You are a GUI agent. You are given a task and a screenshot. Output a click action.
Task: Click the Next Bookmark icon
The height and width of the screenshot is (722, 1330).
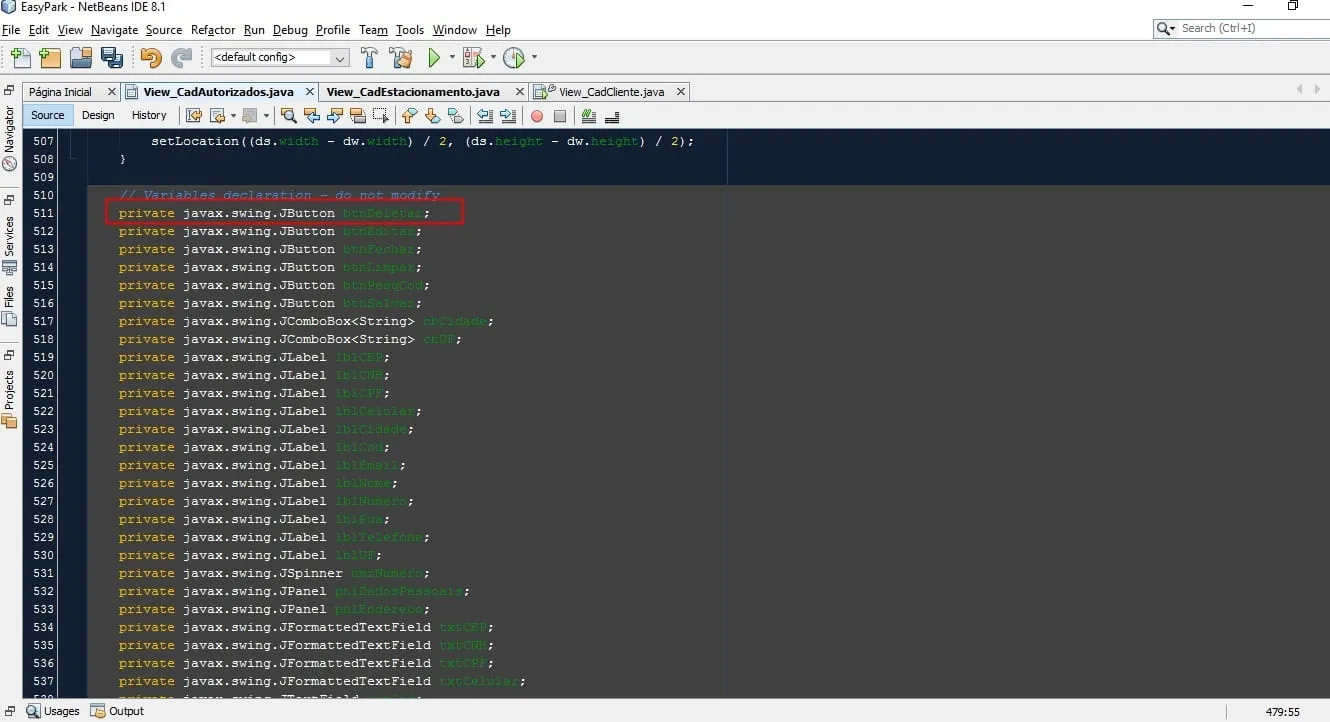click(x=433, y=116)
